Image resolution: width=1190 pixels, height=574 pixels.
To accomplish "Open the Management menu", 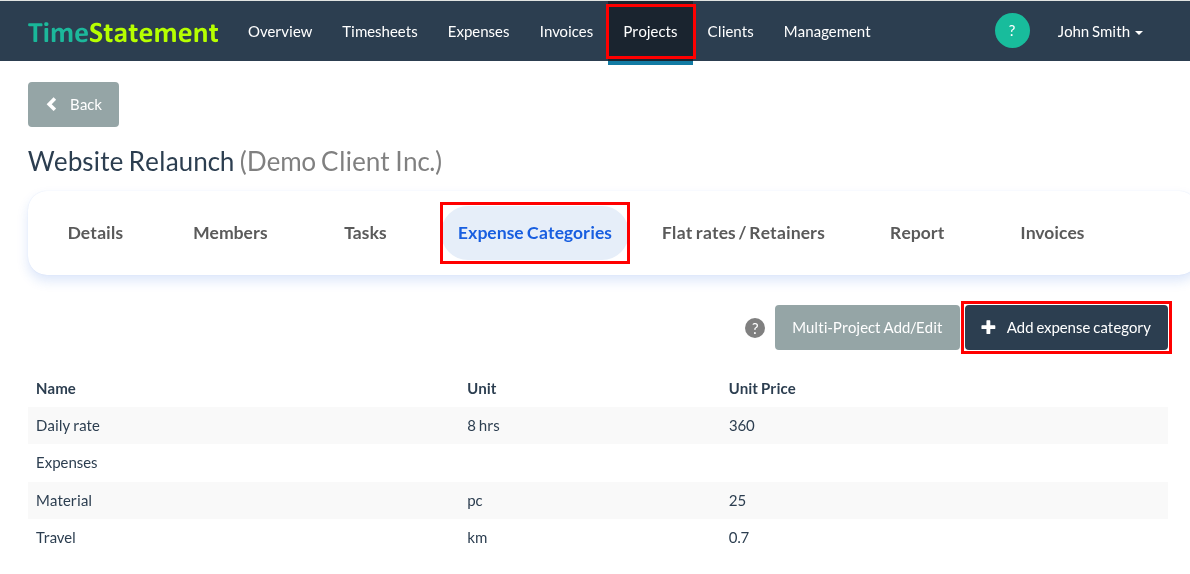I will click(827, 32).
